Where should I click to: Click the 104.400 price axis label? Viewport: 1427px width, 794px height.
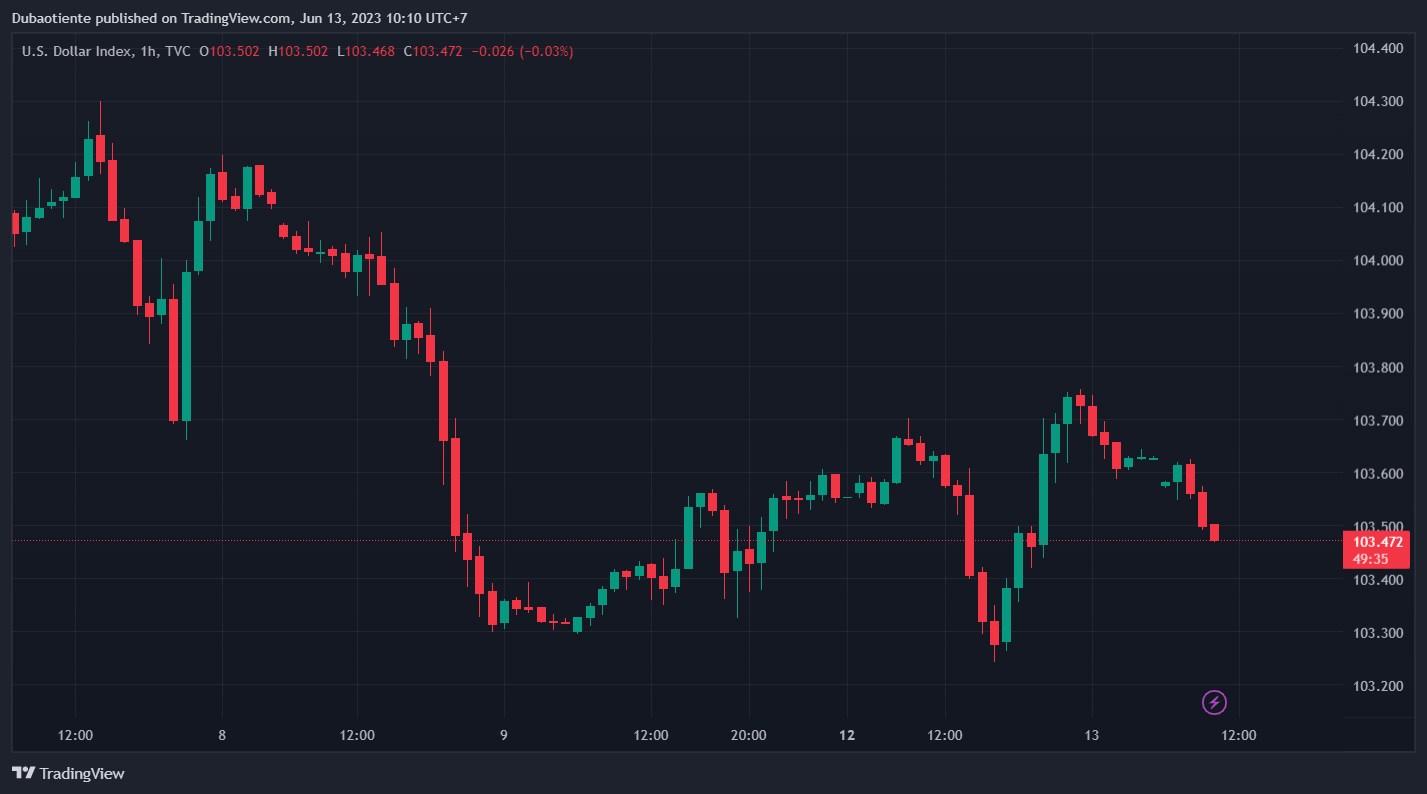pos(1377,48)
